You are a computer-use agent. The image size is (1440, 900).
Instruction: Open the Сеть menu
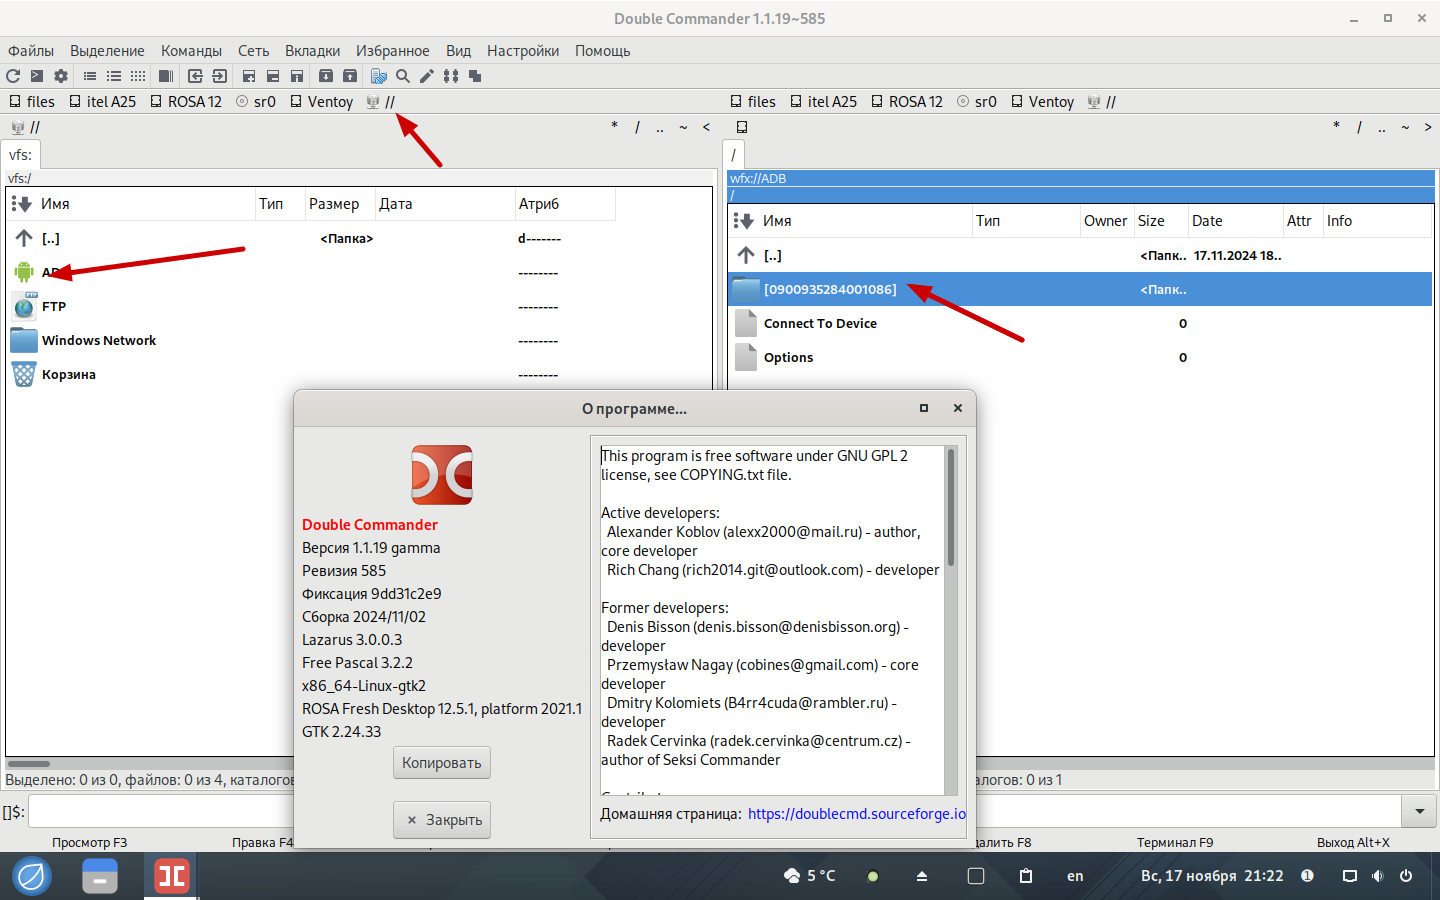coord(253,51)
